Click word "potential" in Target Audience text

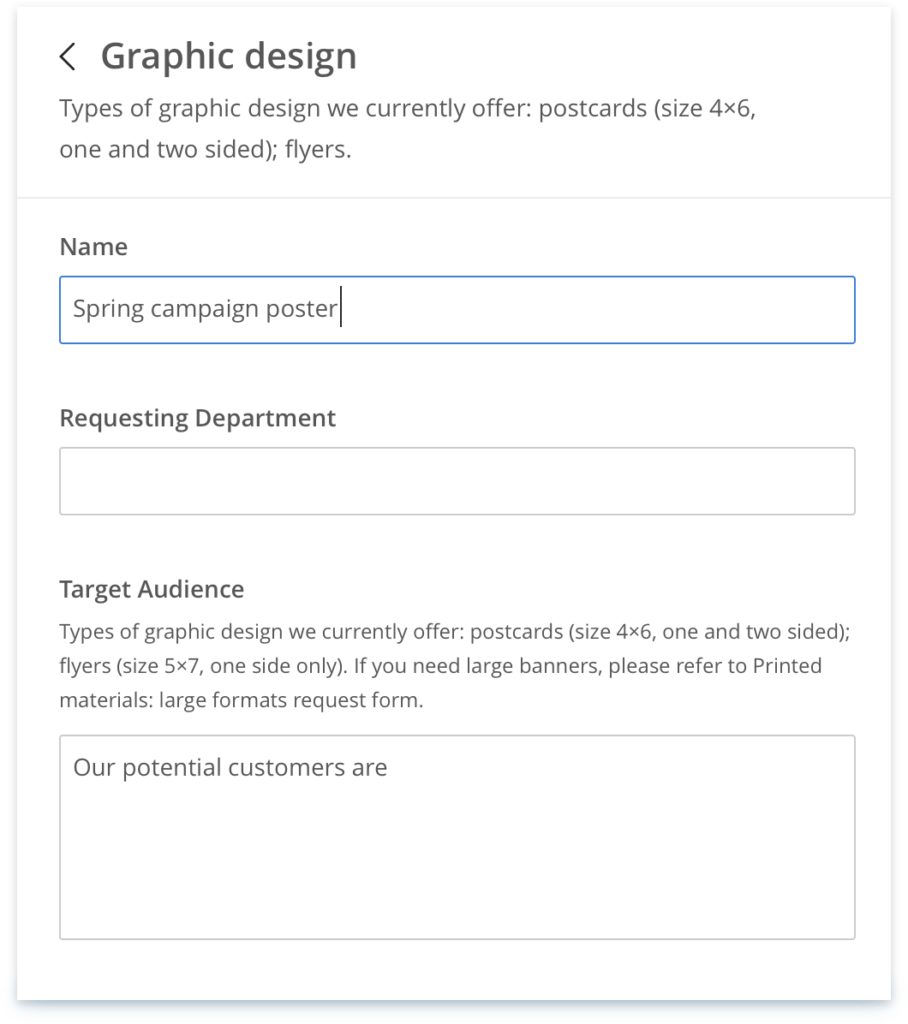(x=171, y=768)
